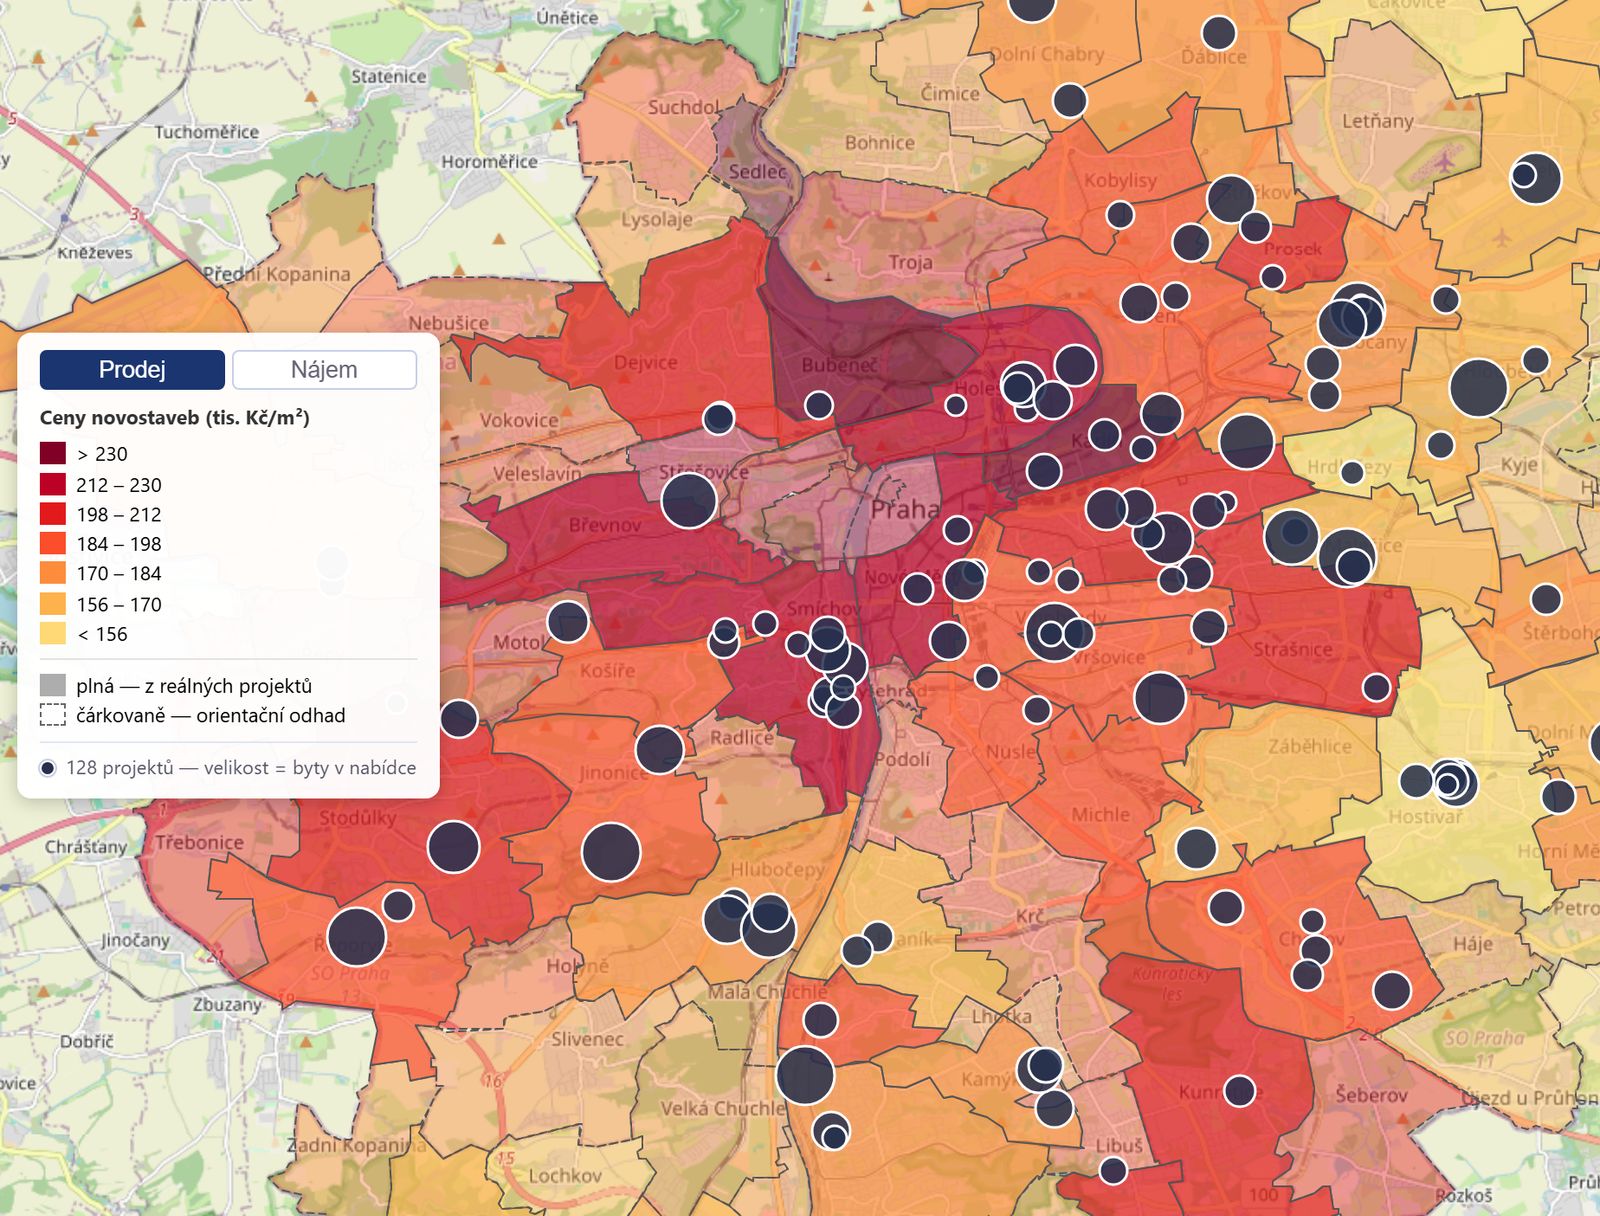Click the project marker near Libuš

[x=1113, y=1170]
